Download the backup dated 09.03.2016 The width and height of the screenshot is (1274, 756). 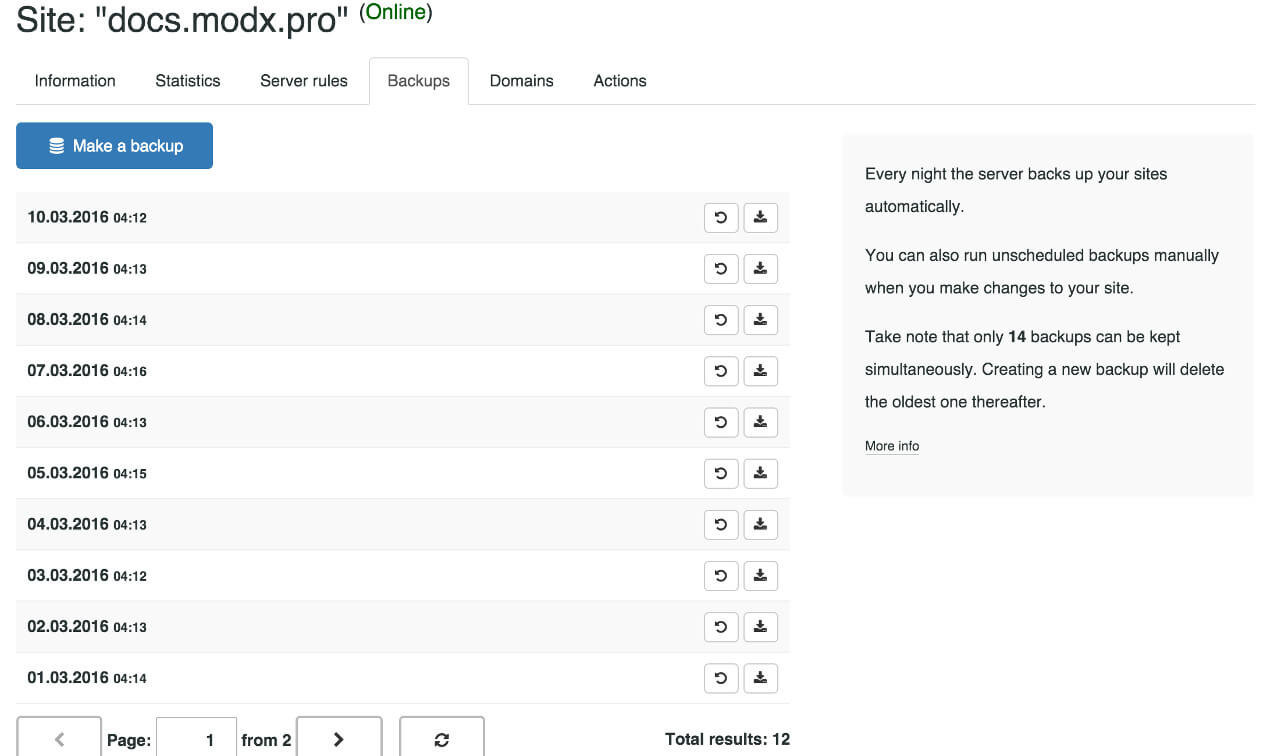point(760,268)
